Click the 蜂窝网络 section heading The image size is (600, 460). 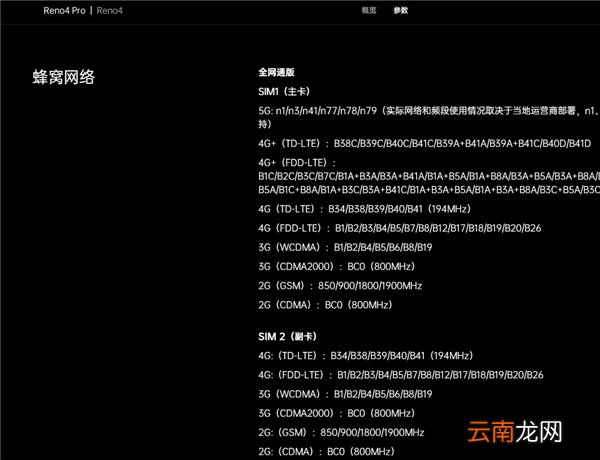pyautogui.click(x=64, y=77)
